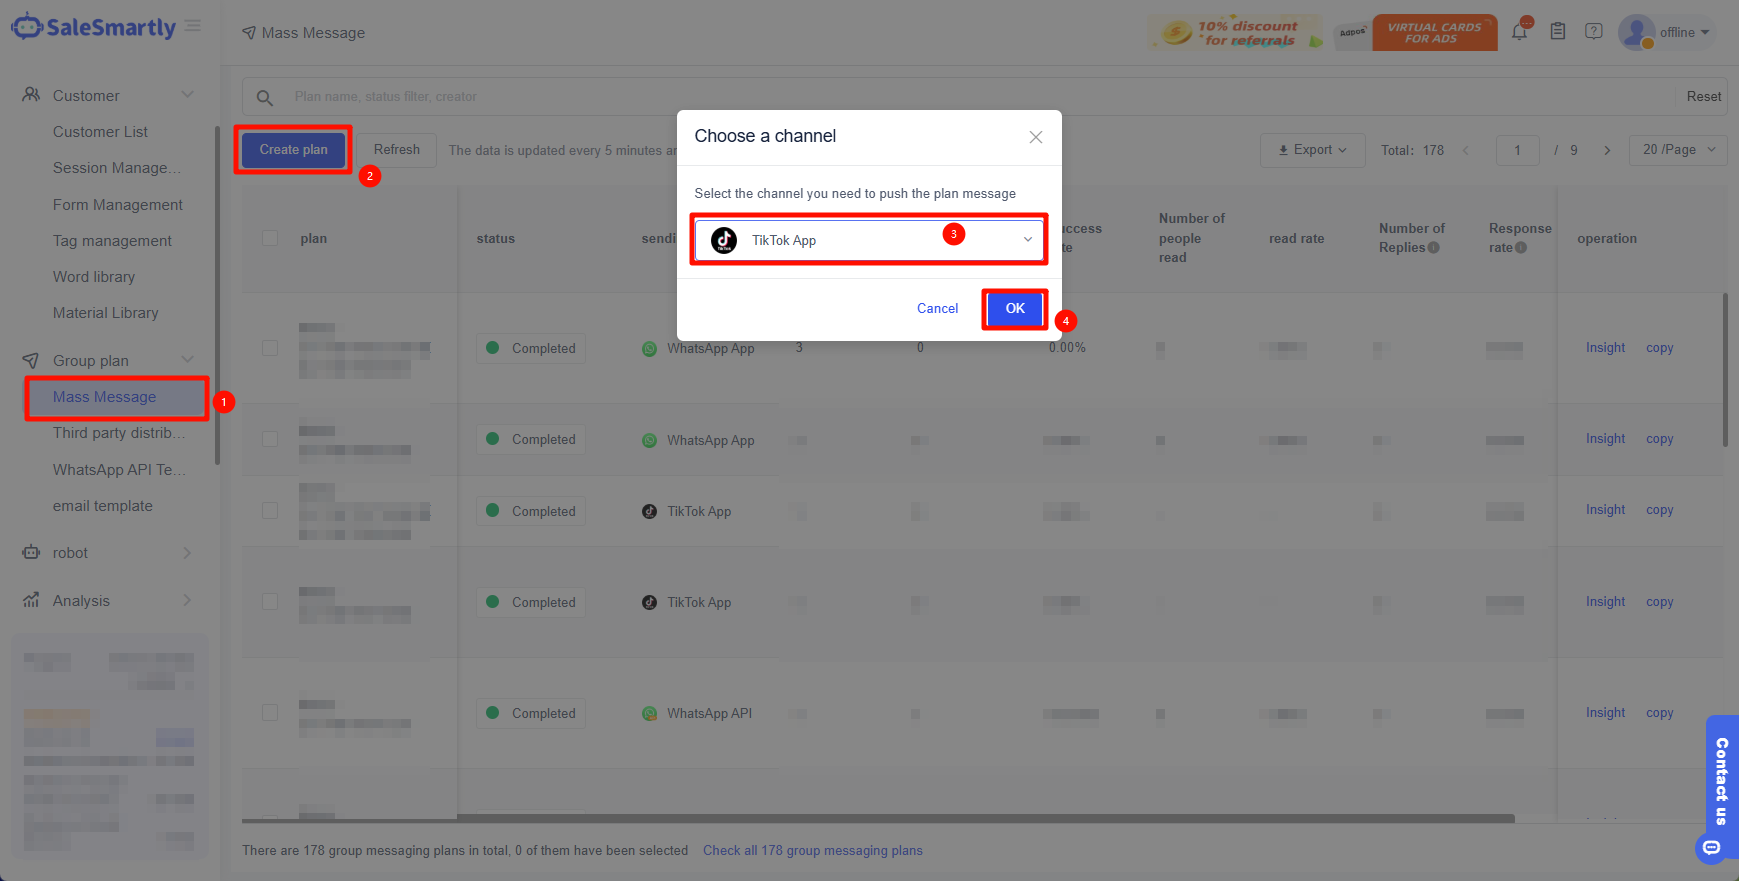
Task: Tick the checkbox of the second WhatsApp App plan row
Action: (x=270, y=439)
